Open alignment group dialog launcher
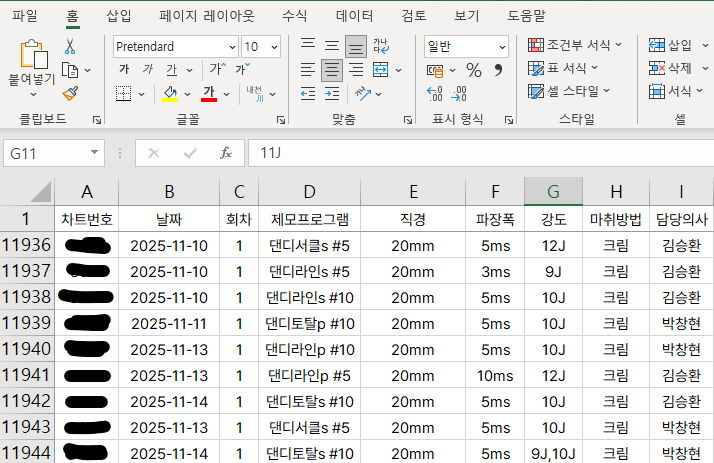Viewport: 714px width, 463px height. pyautogui.click(x=408, y=120)
